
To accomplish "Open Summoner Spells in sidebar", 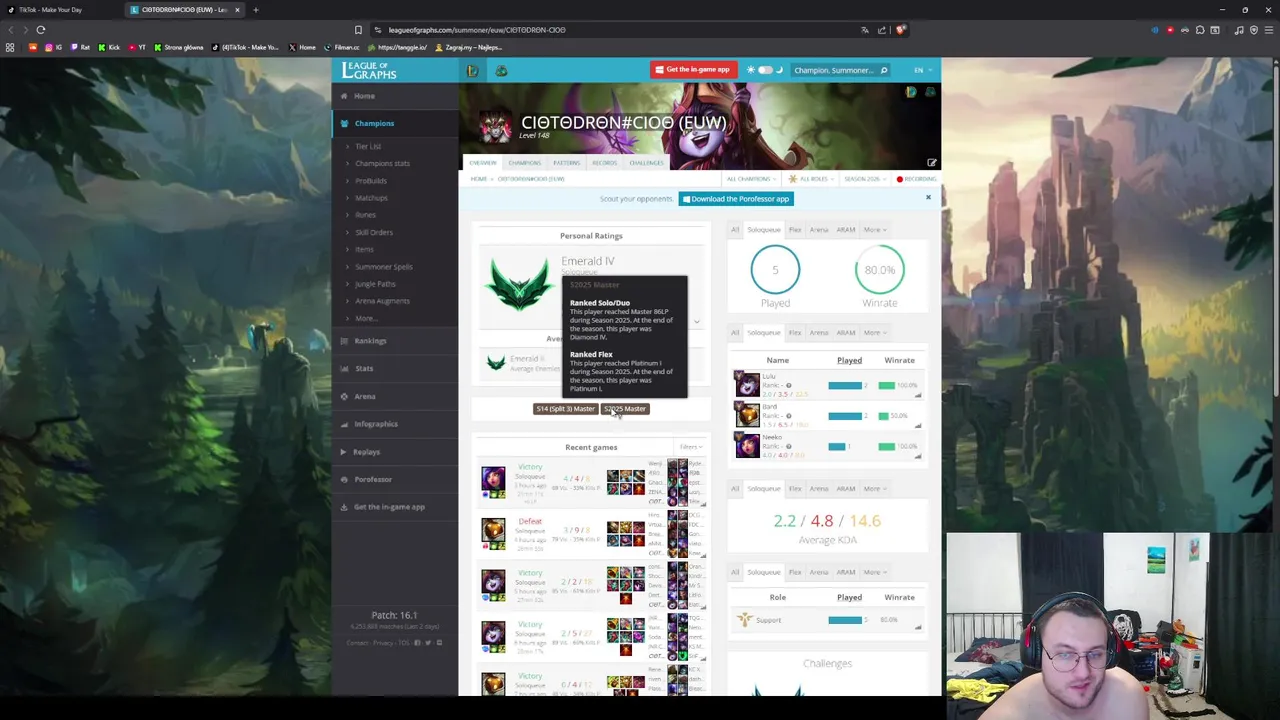I will pos(383,267).
